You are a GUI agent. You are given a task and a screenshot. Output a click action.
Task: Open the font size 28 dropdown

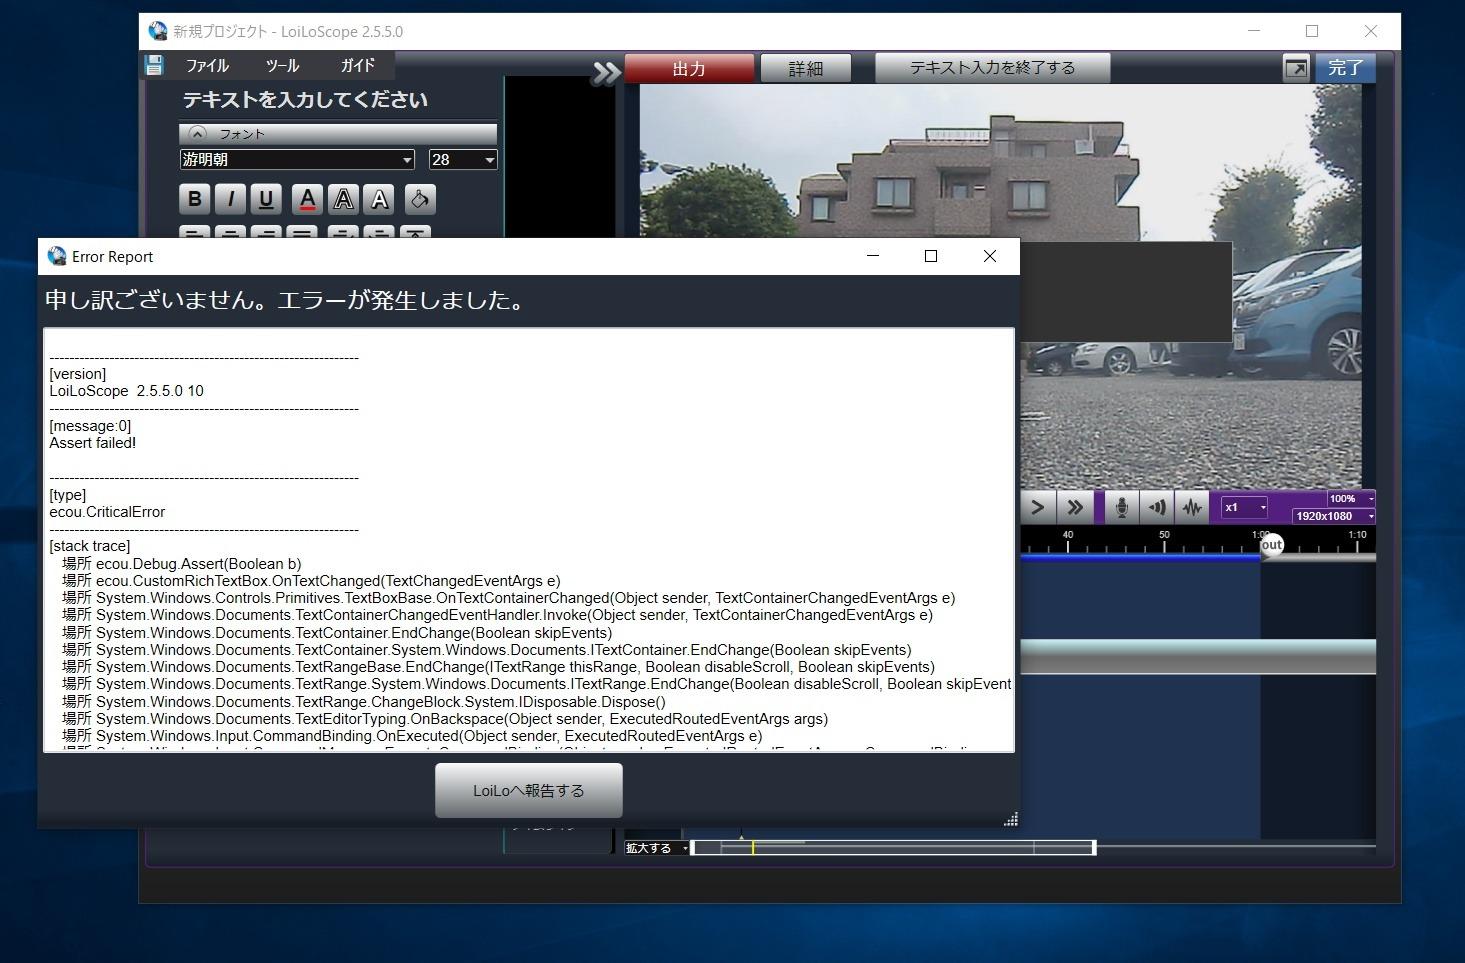(x=462, y=159)
